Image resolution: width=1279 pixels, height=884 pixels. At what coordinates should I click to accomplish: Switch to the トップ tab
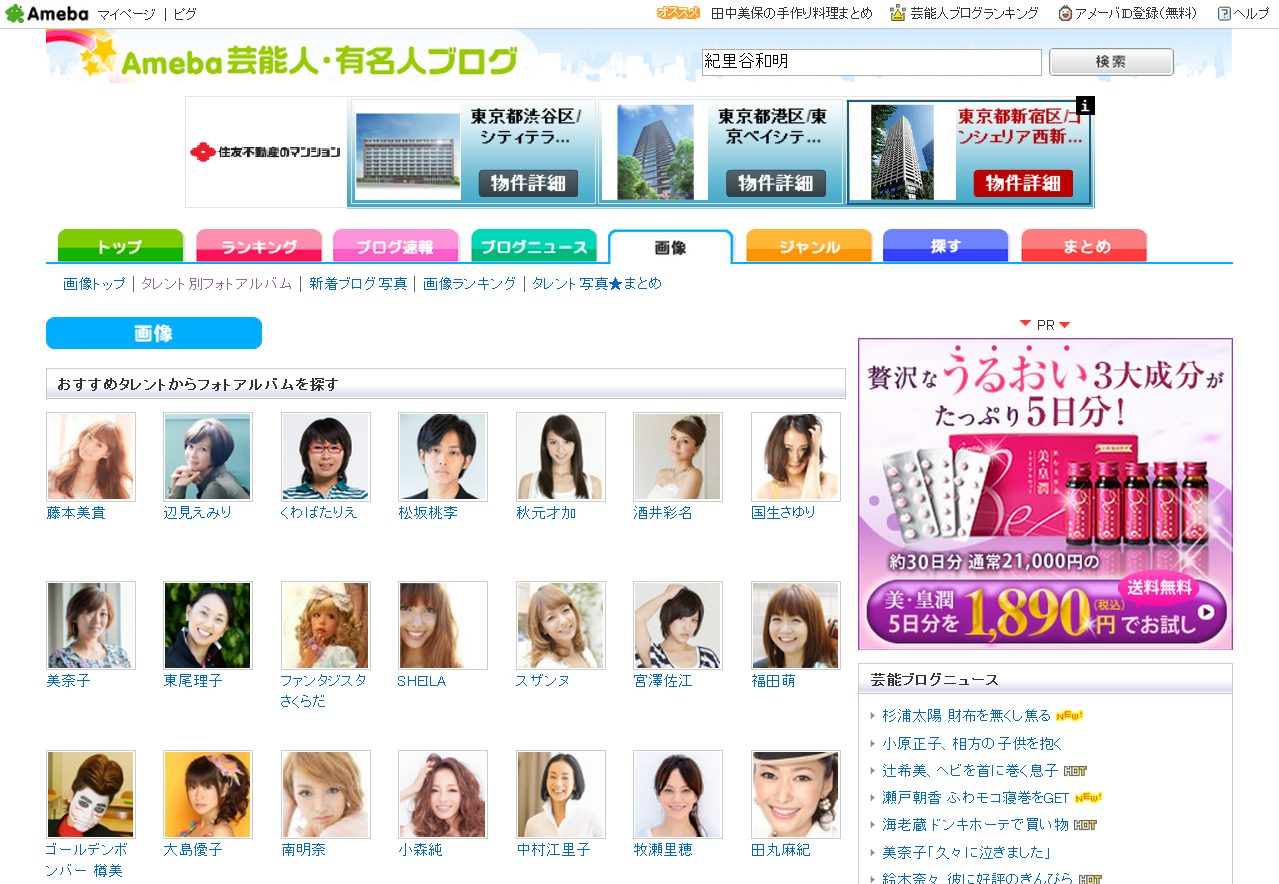click(120, 246)
